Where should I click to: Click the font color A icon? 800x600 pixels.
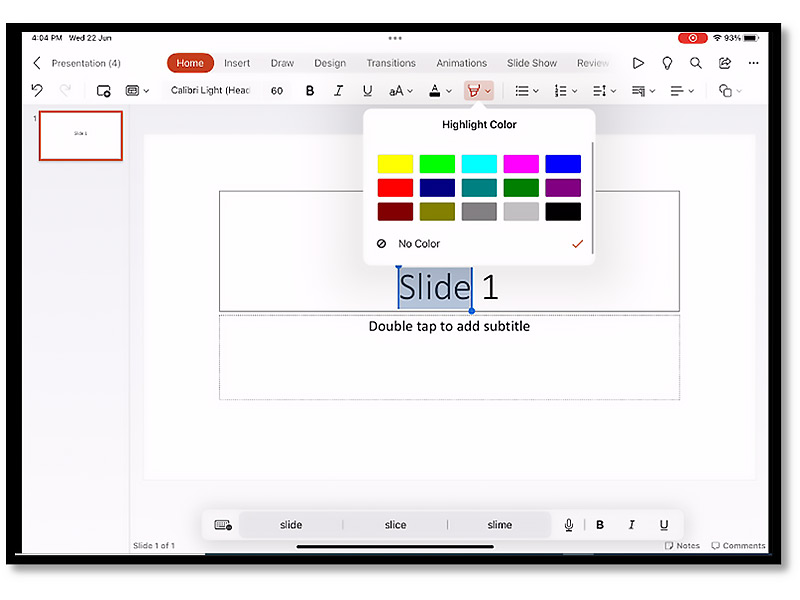click(x=435, y=91)
